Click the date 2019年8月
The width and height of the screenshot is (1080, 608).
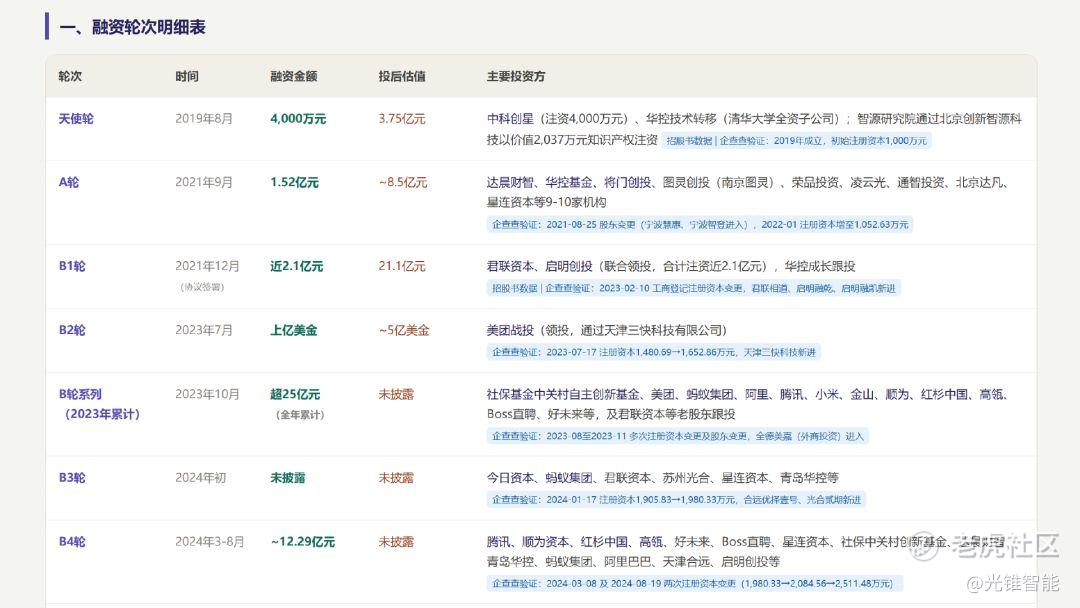point(204,118)
